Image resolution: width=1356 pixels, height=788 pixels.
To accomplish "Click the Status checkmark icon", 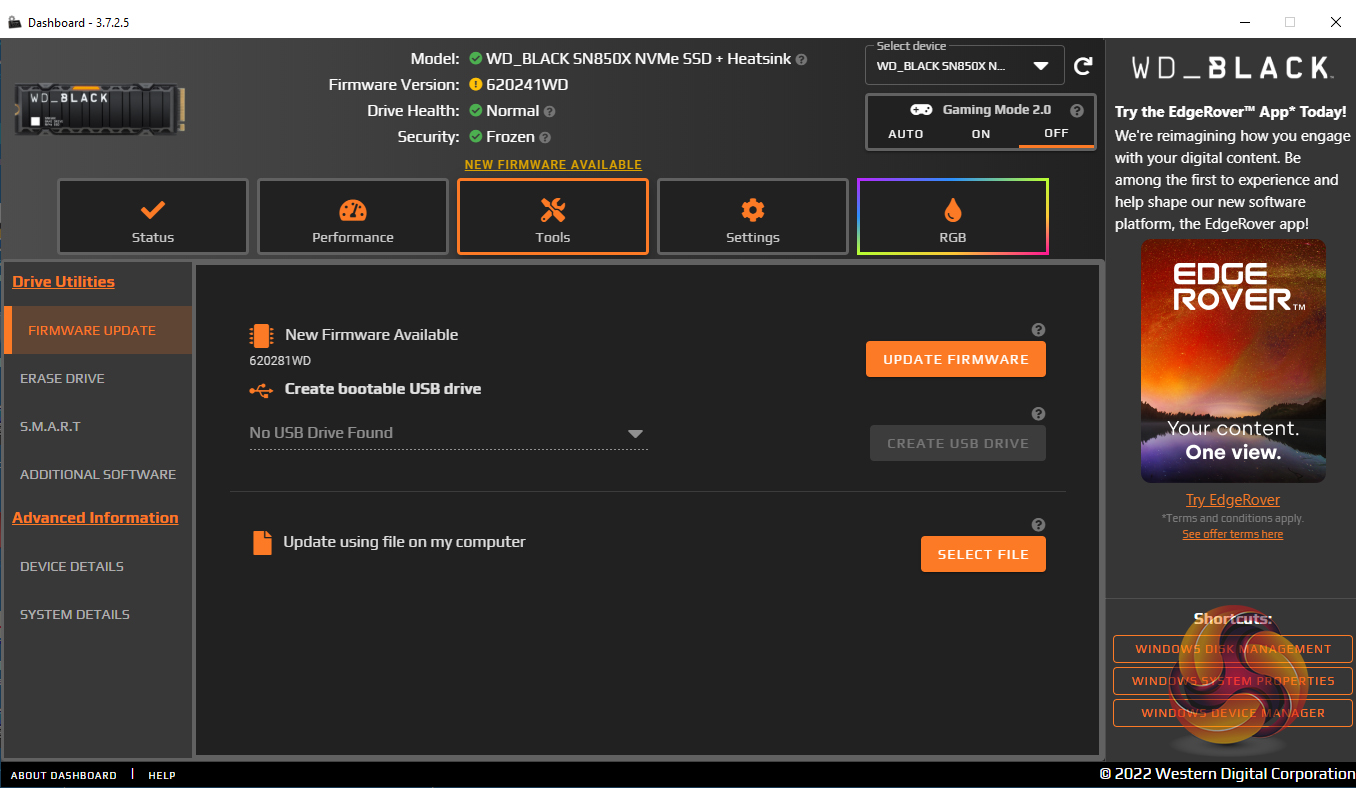I will pyautogui.click(x=153, y=210).
